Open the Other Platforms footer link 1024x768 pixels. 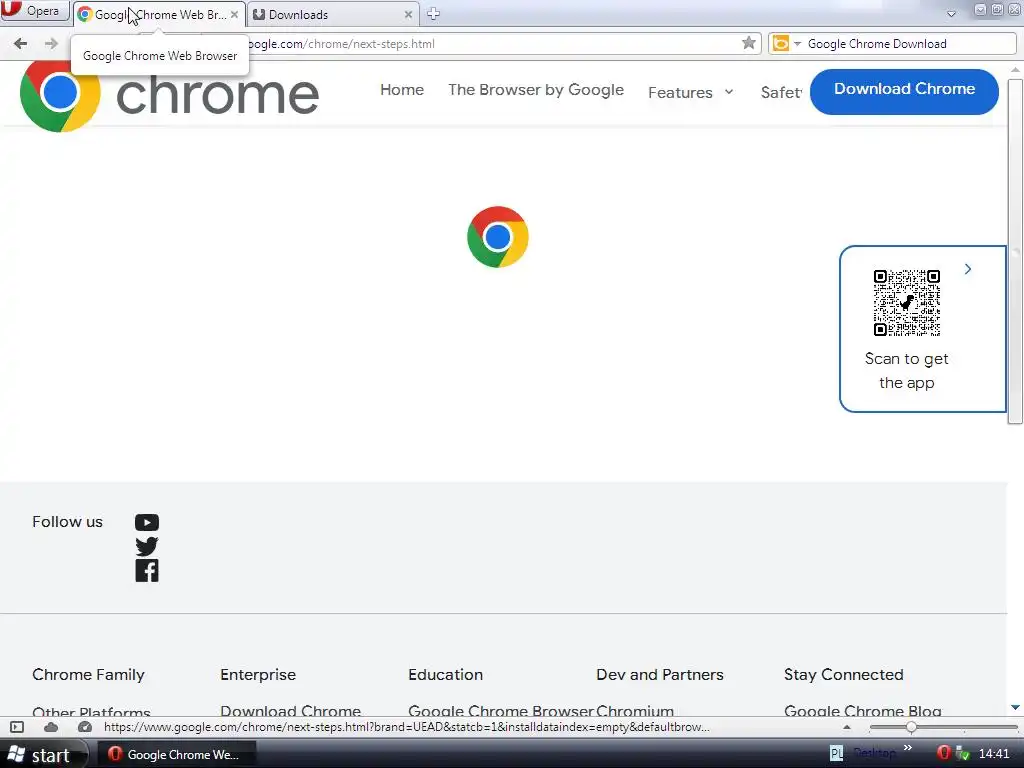coord(91,711)
